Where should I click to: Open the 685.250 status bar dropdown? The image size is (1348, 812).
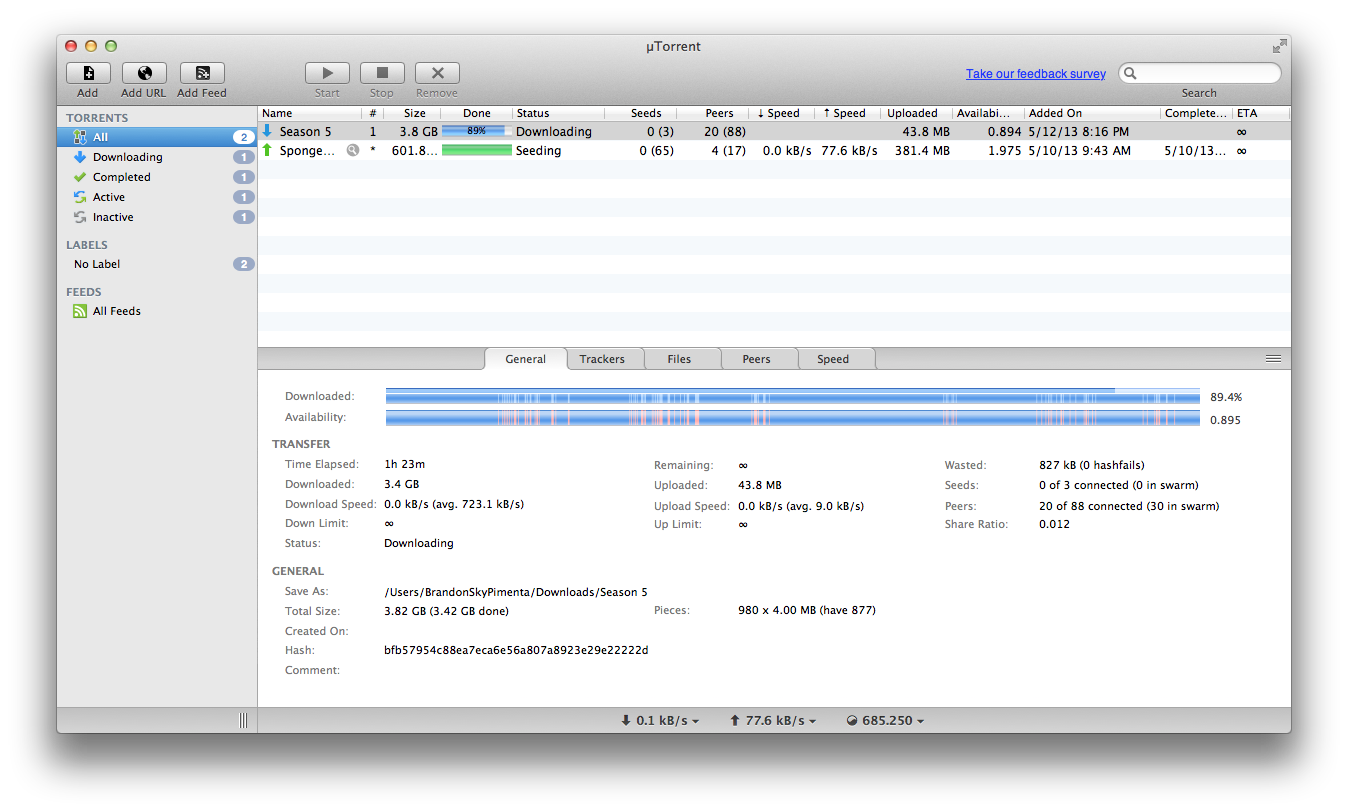coord(885,720)
